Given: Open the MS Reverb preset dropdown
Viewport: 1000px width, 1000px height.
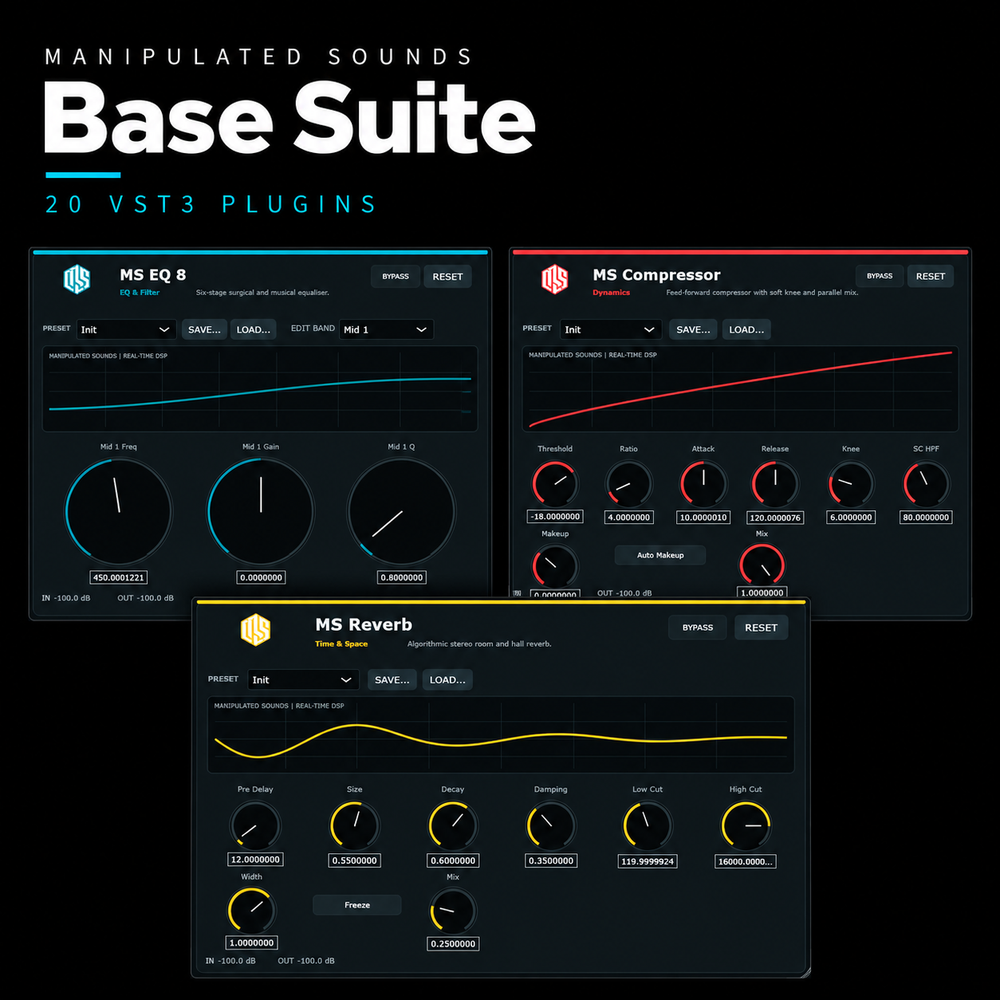Looking at the screenshot, I should point(303,680).
